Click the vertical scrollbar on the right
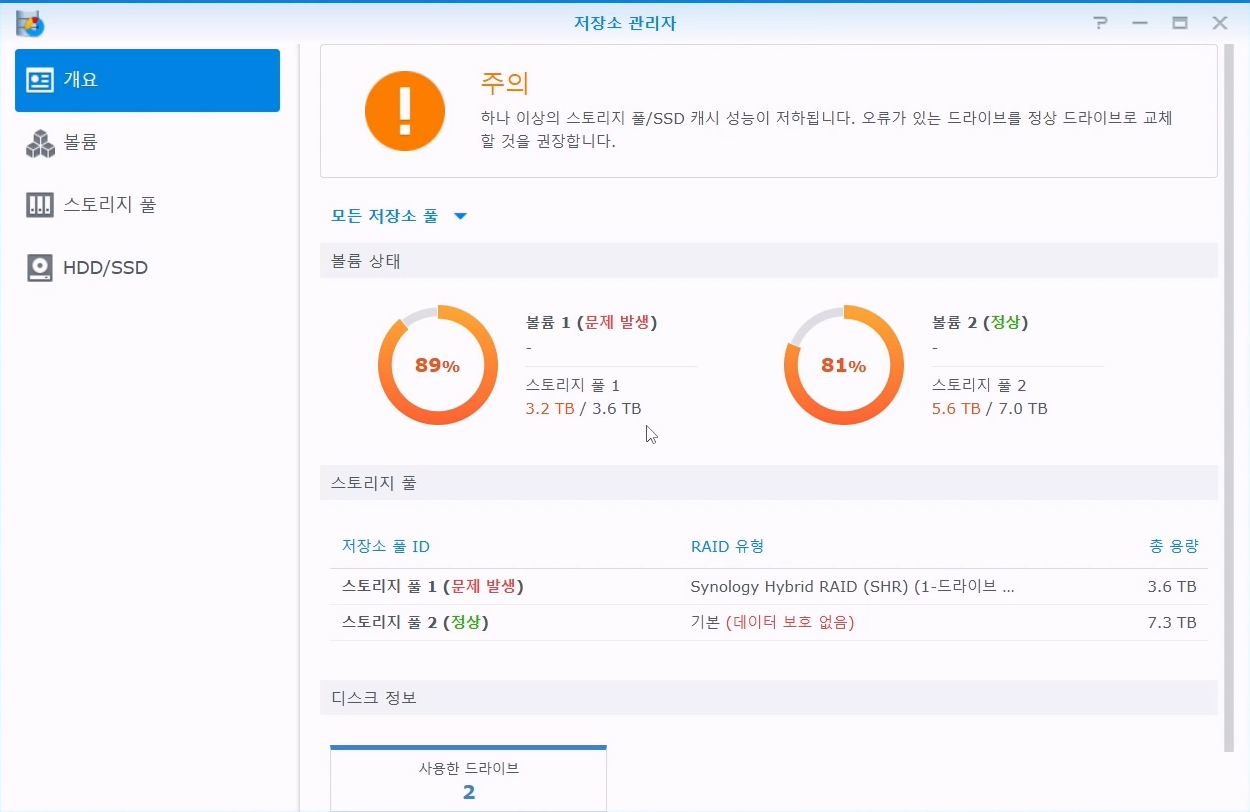Viewport: 1250px width, 812px height. 1229,400
